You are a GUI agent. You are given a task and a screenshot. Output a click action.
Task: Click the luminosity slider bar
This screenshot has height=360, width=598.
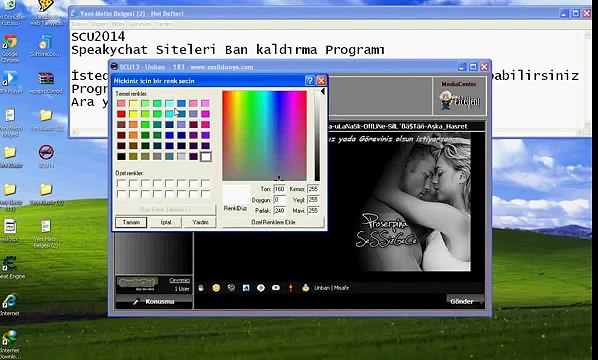(x=317, y=135)
